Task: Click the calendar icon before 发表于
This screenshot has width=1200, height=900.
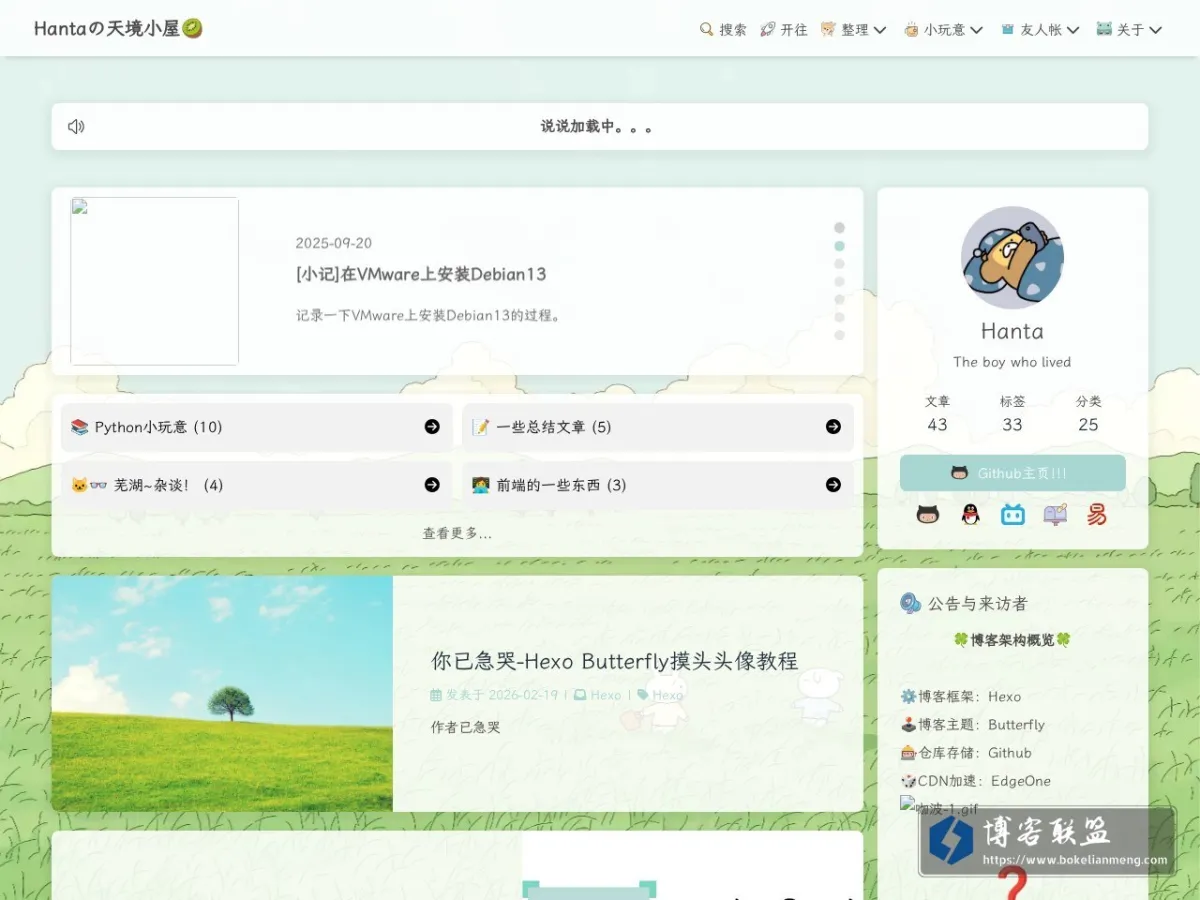Action: [x=436, y=695]
